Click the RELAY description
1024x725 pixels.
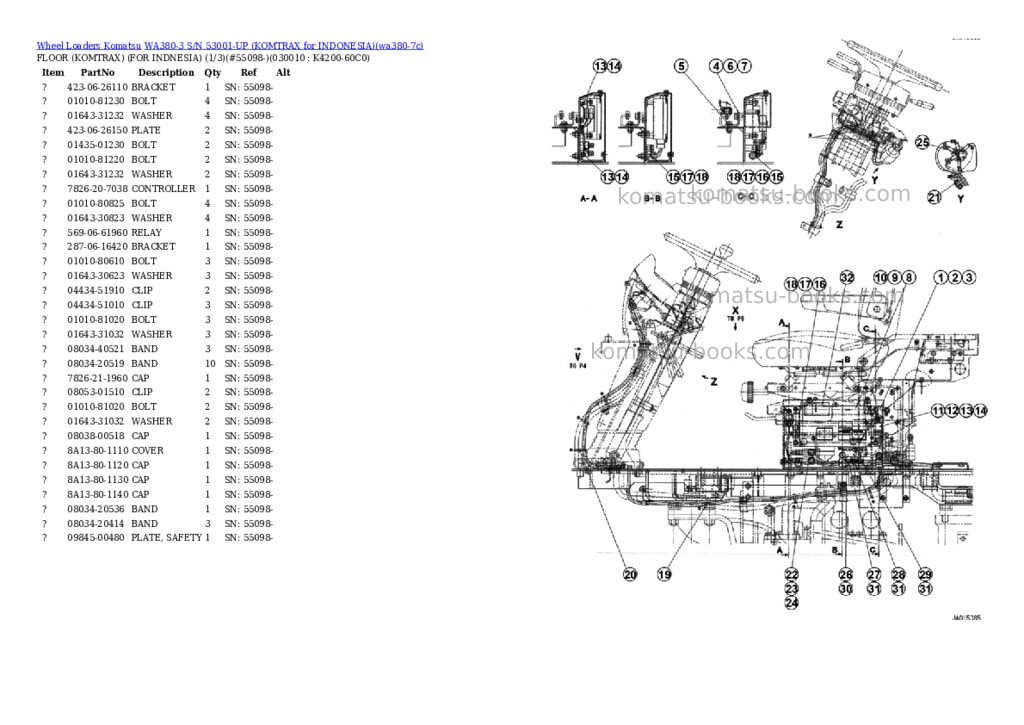pyautogui.click(x=146, y=233)
